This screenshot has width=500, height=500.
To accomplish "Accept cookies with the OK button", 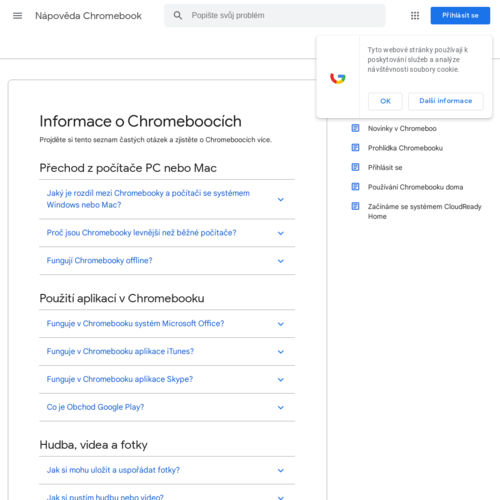I will tap(385, 101).
